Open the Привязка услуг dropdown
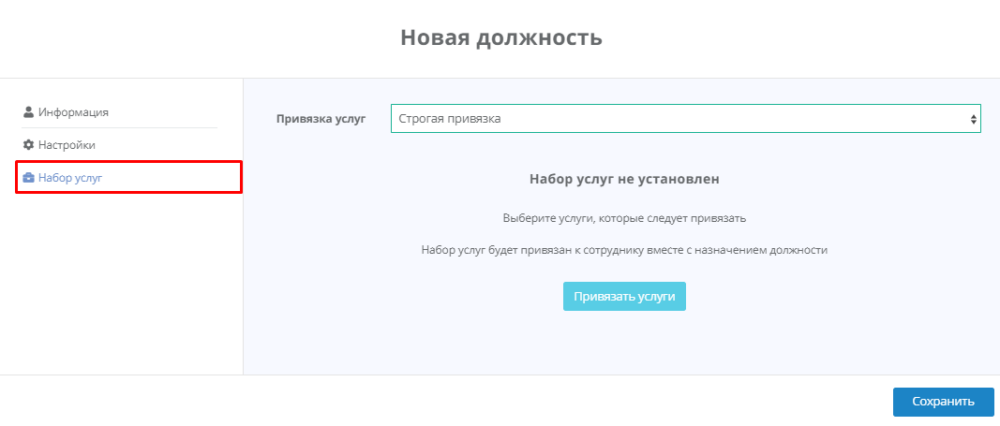Image resolution: width=1000 pixels, height=426 pixels. pyautogui.click(x=686, y=119)
